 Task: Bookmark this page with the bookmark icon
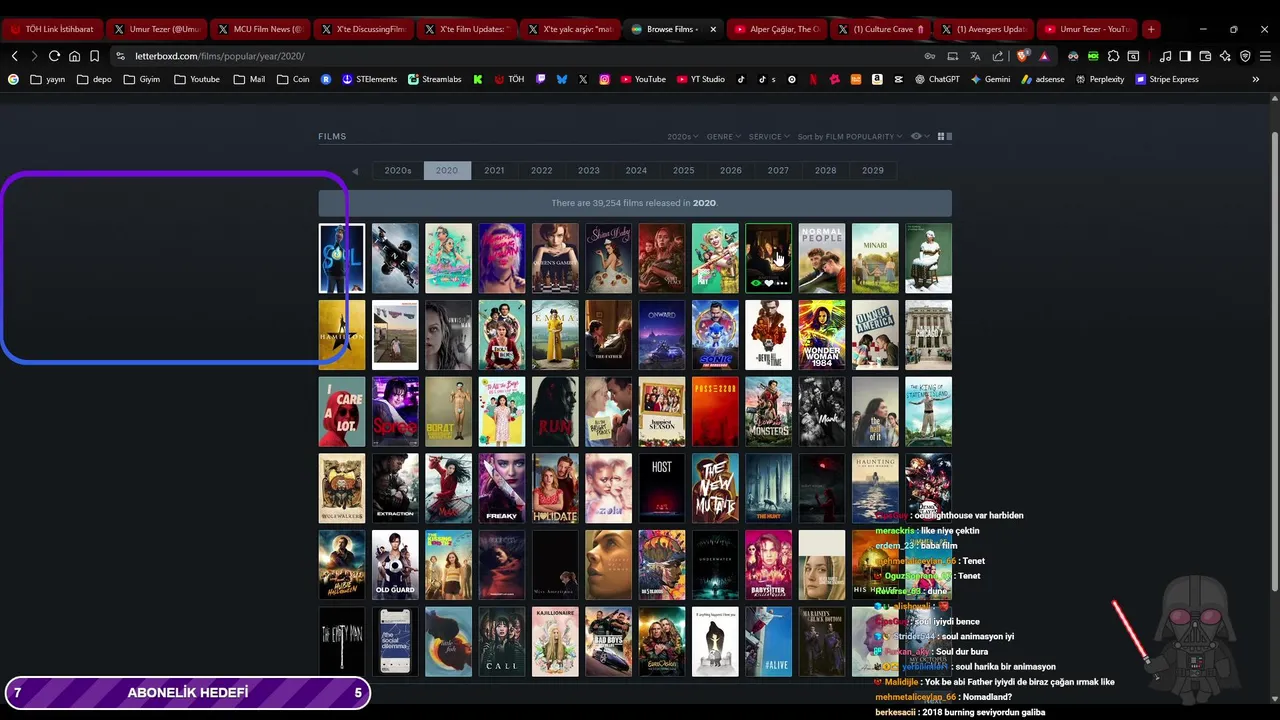coord(94,56)
